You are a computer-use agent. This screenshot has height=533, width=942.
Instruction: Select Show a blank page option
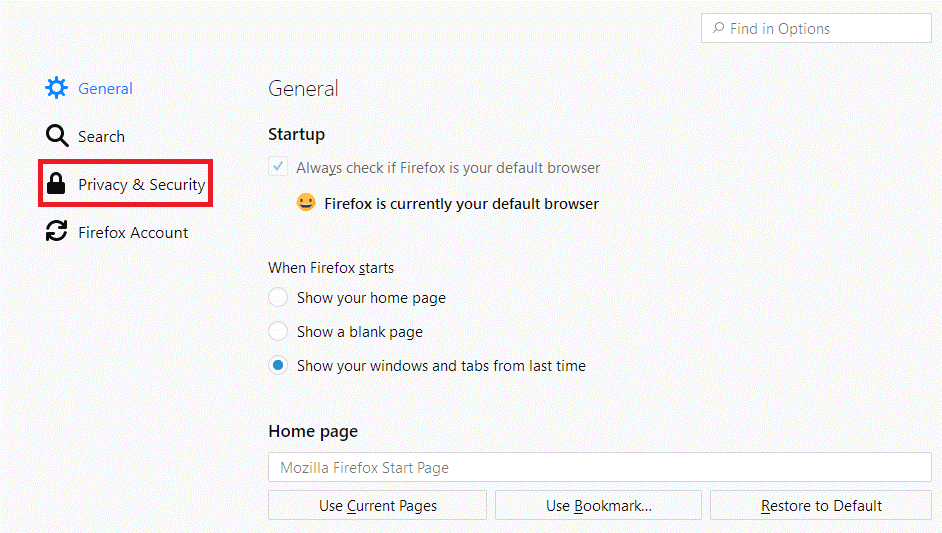click(x=278, y=332)
